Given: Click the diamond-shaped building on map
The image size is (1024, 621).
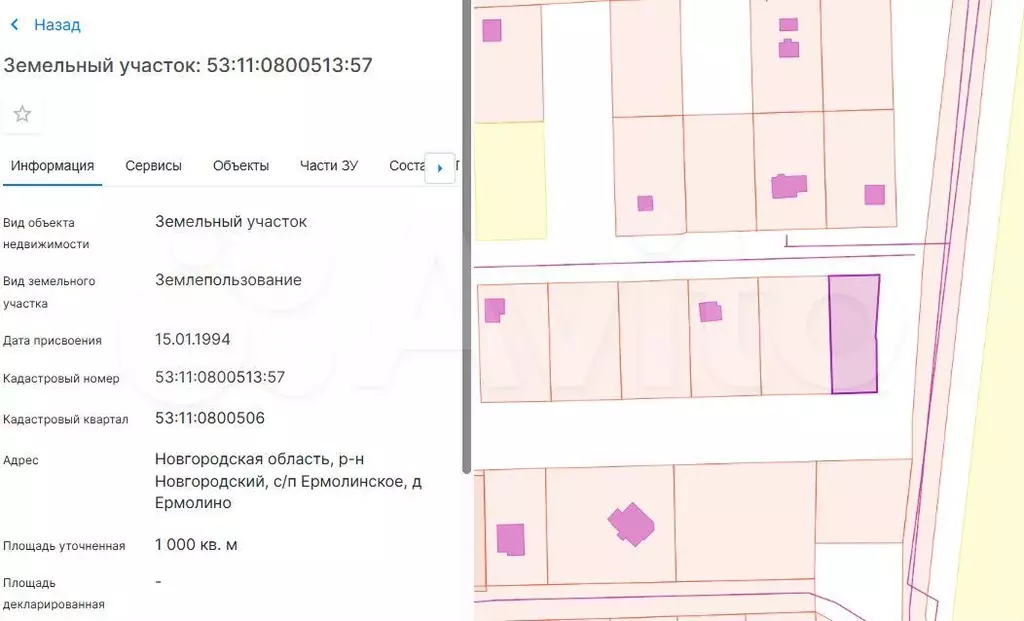Looking at the screenshot, I should 631,524.
